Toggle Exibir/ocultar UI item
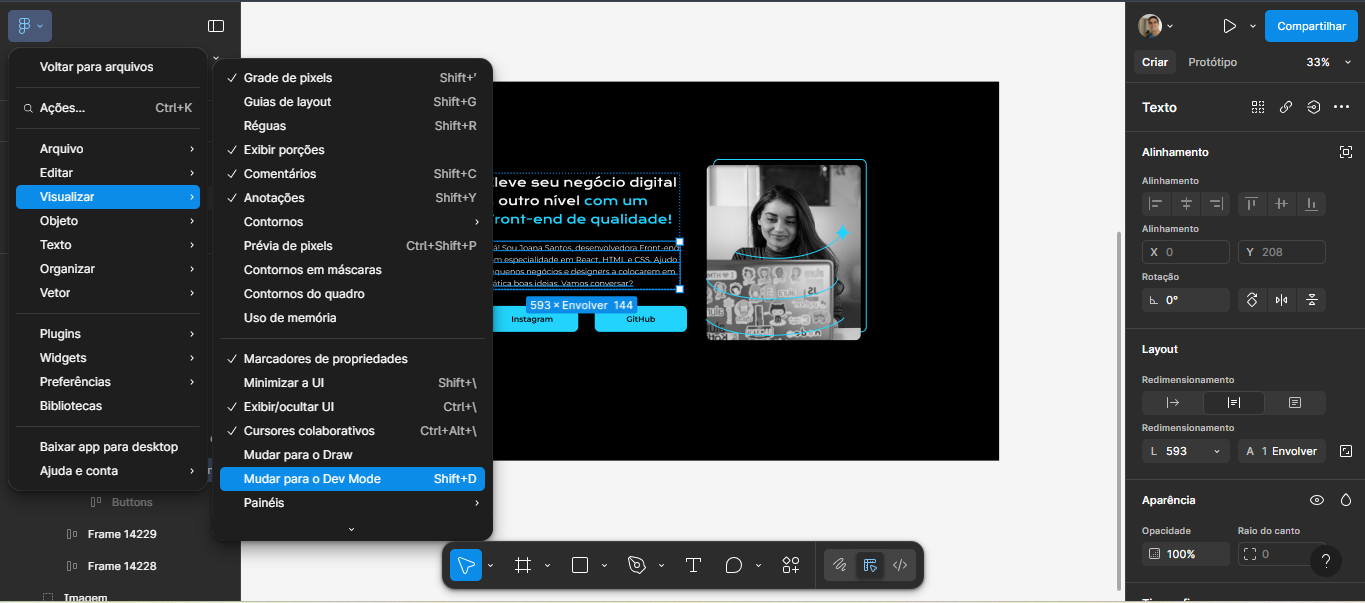This screenshot has width=1365, height=603. [x=352, y=407]
